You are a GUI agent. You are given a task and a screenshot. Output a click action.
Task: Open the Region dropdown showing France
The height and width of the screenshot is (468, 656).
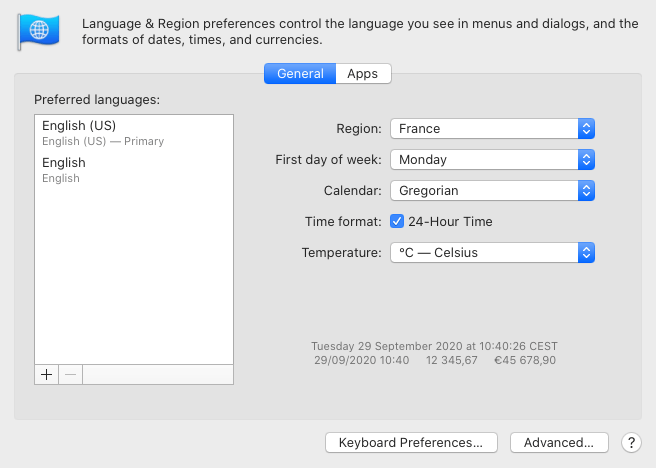[492, 128]
